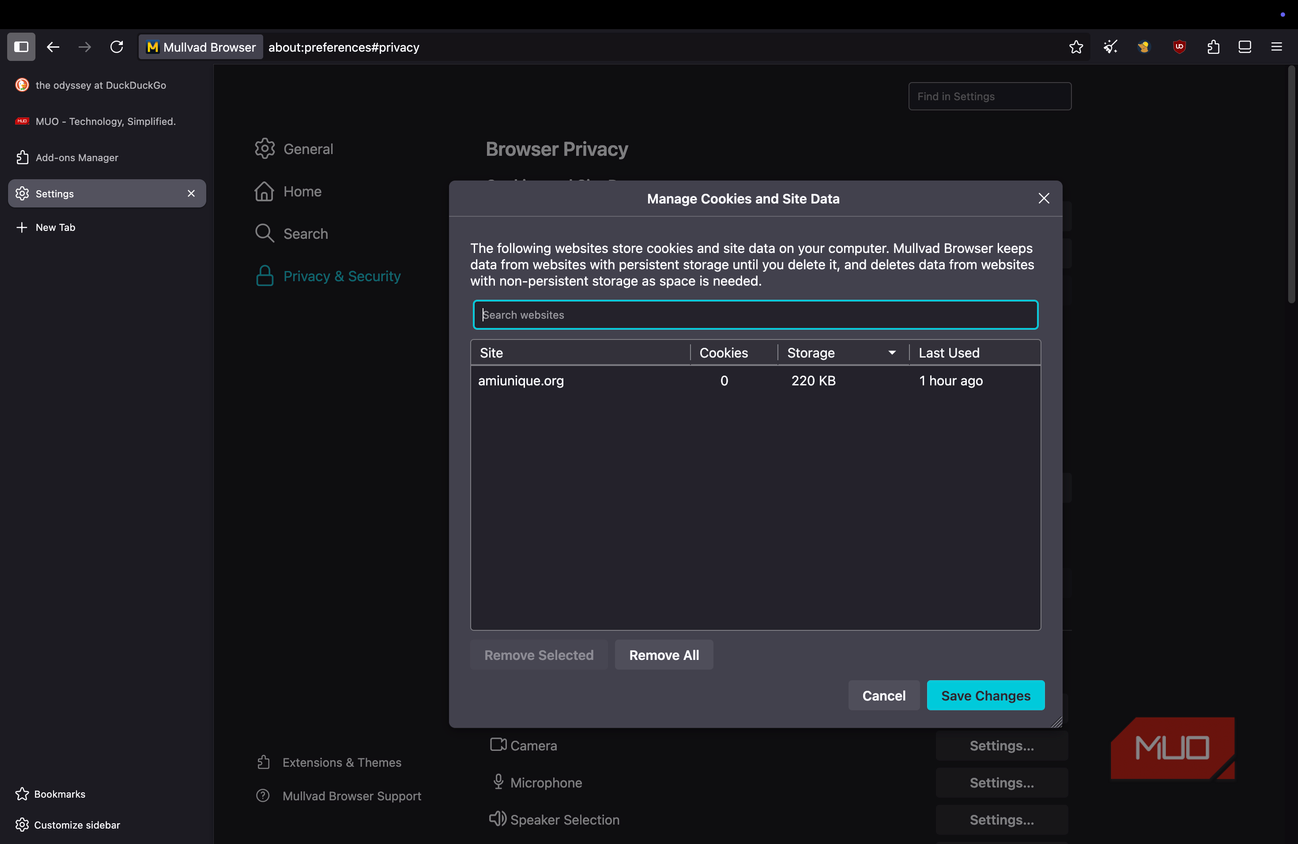Go back with the back arrow
Image resolution: width=1298 pixels, height=844 pixels.
coord(53,47)
